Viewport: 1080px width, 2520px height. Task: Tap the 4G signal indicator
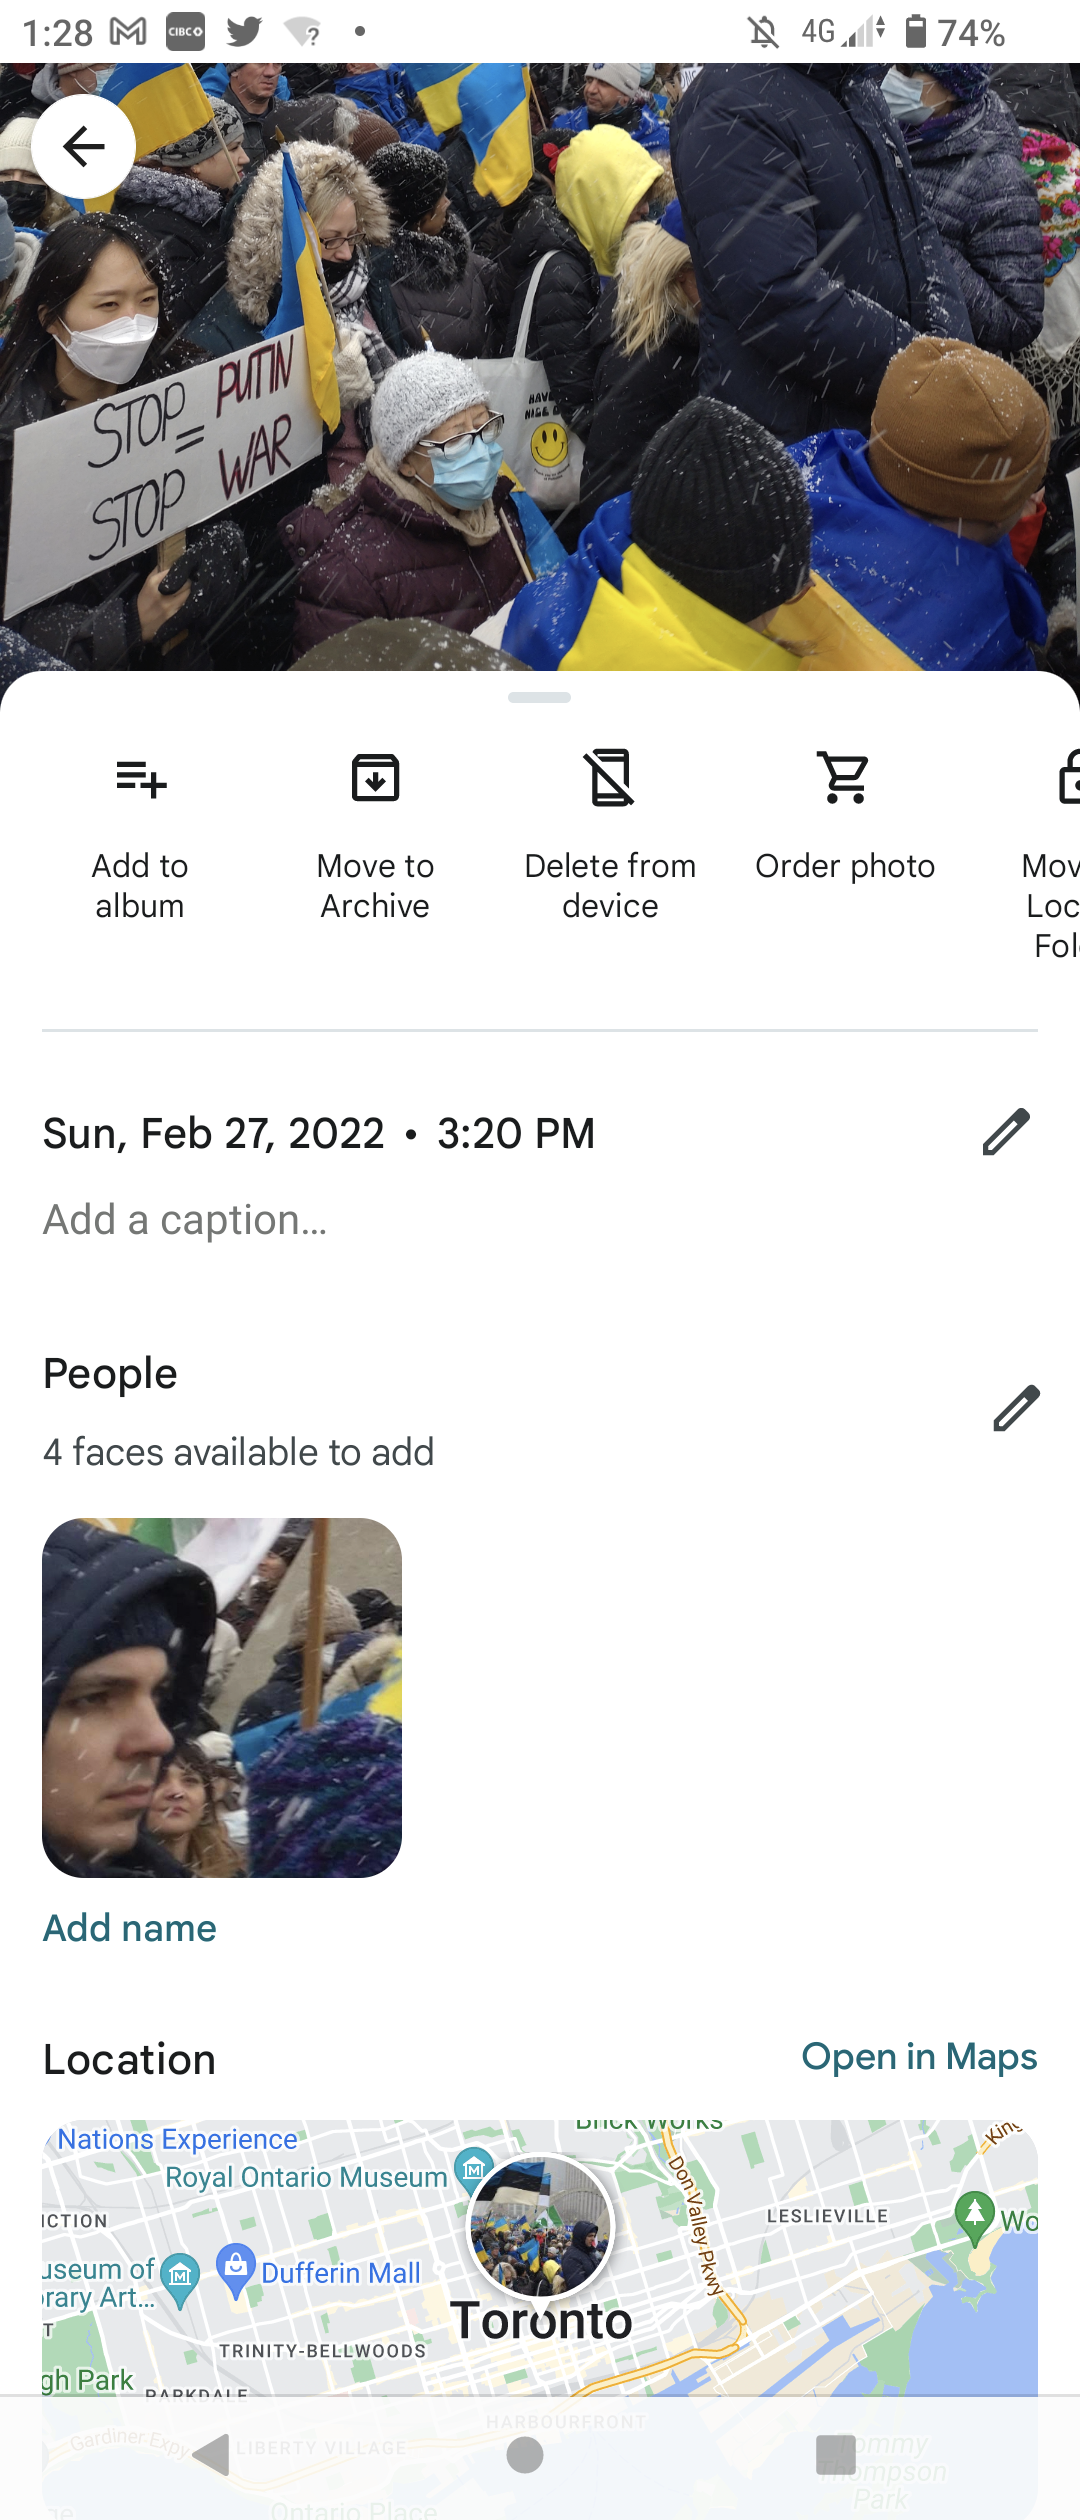(842, 32)
